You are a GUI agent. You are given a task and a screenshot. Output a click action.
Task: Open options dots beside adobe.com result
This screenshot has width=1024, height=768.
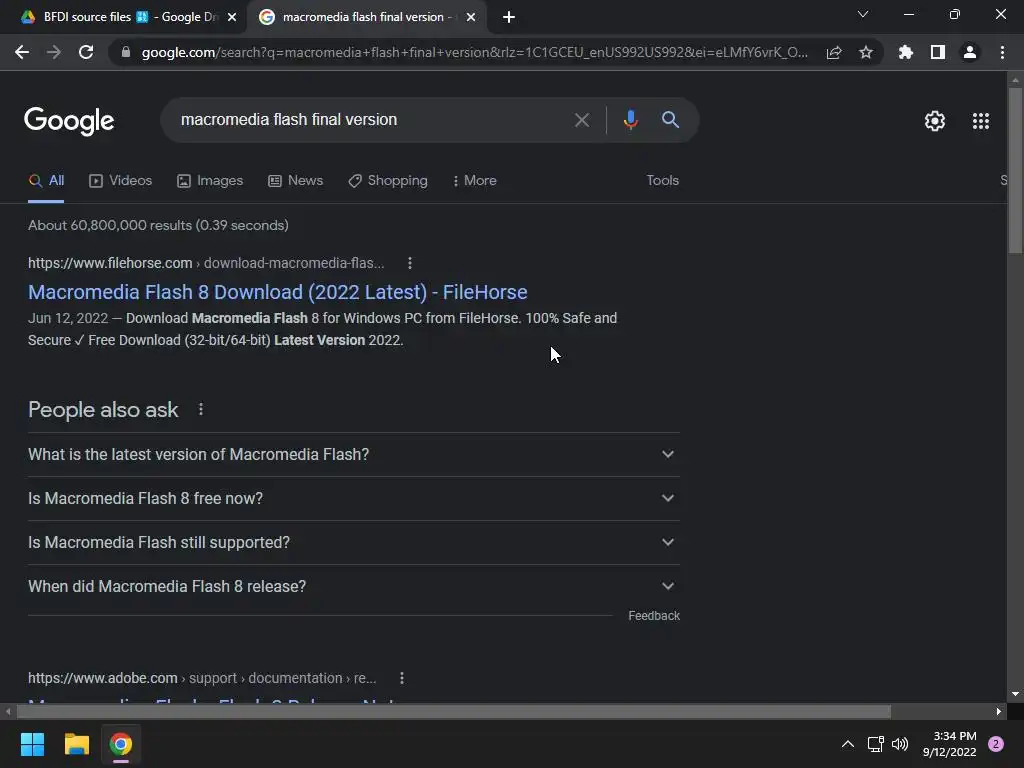pos(402,678)
